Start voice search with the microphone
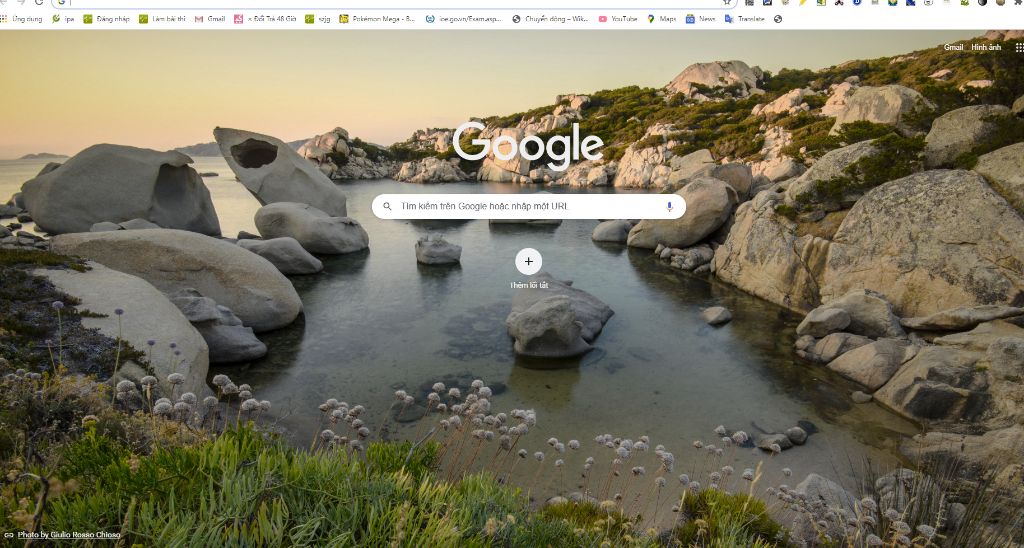 (669, 206)
